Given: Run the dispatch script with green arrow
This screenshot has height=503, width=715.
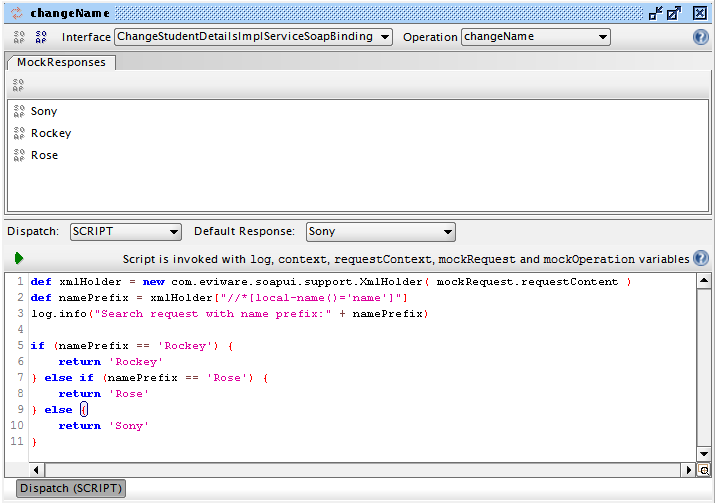Looking at the screenshot, I should pyautogui.click(x=19, y=258).
